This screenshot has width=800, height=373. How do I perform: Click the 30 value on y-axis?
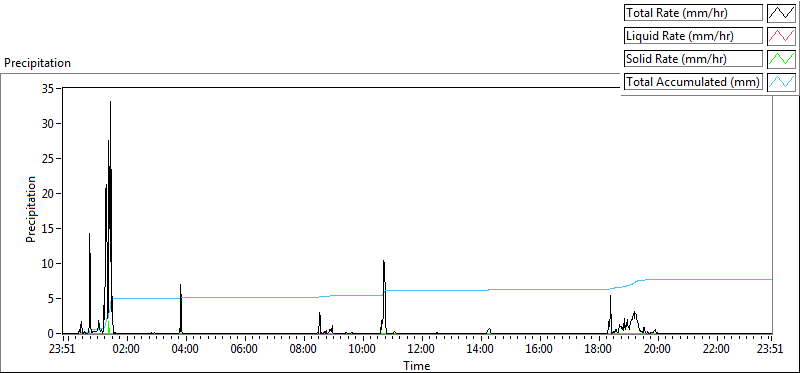coord(48,123)
